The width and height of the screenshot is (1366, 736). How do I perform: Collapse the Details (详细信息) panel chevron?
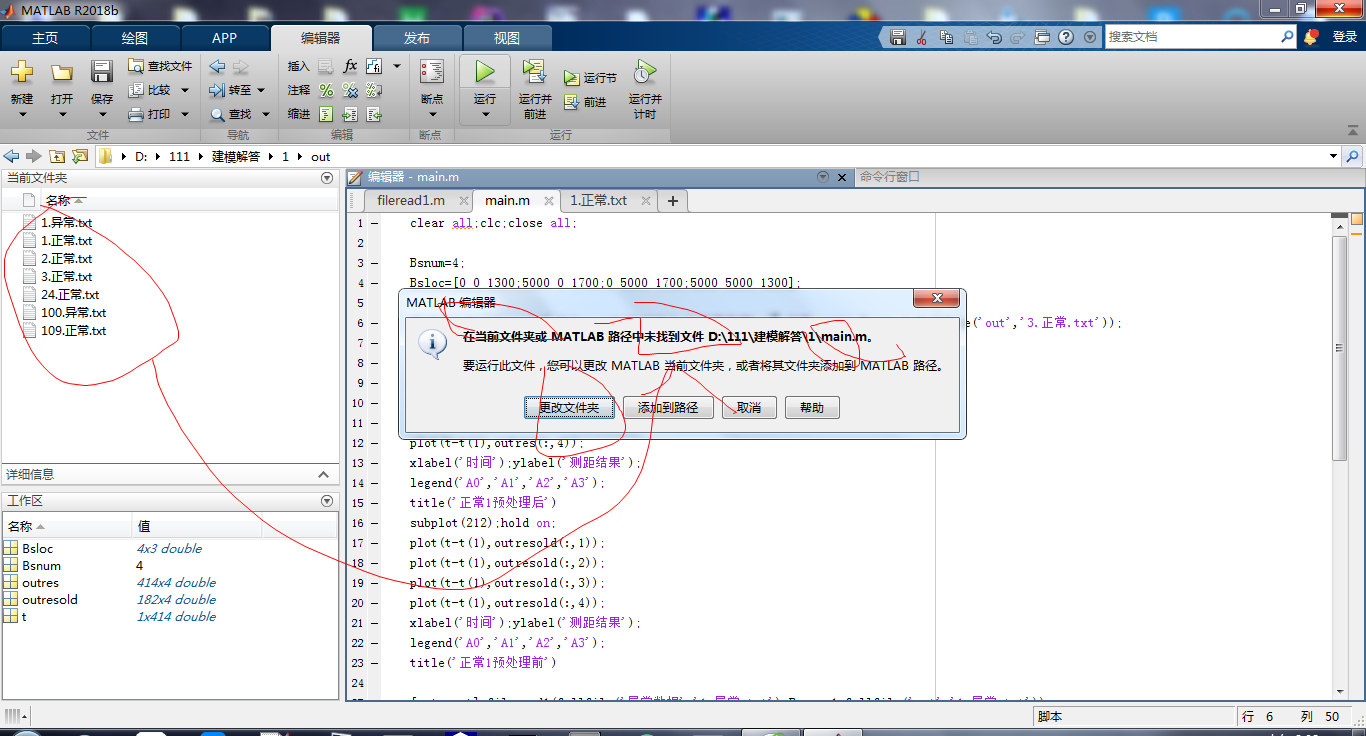click(x=323, y=475)
